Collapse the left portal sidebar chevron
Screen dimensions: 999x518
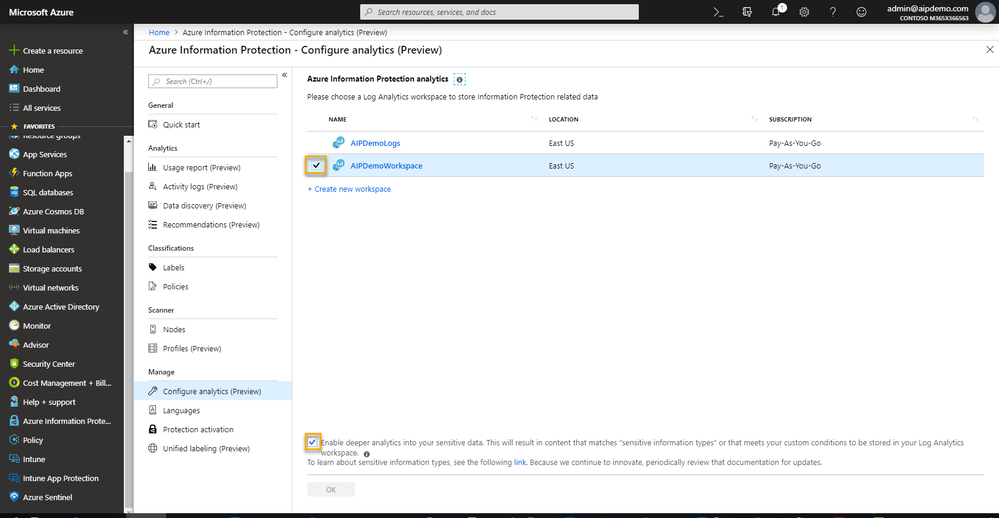point(126,32)
